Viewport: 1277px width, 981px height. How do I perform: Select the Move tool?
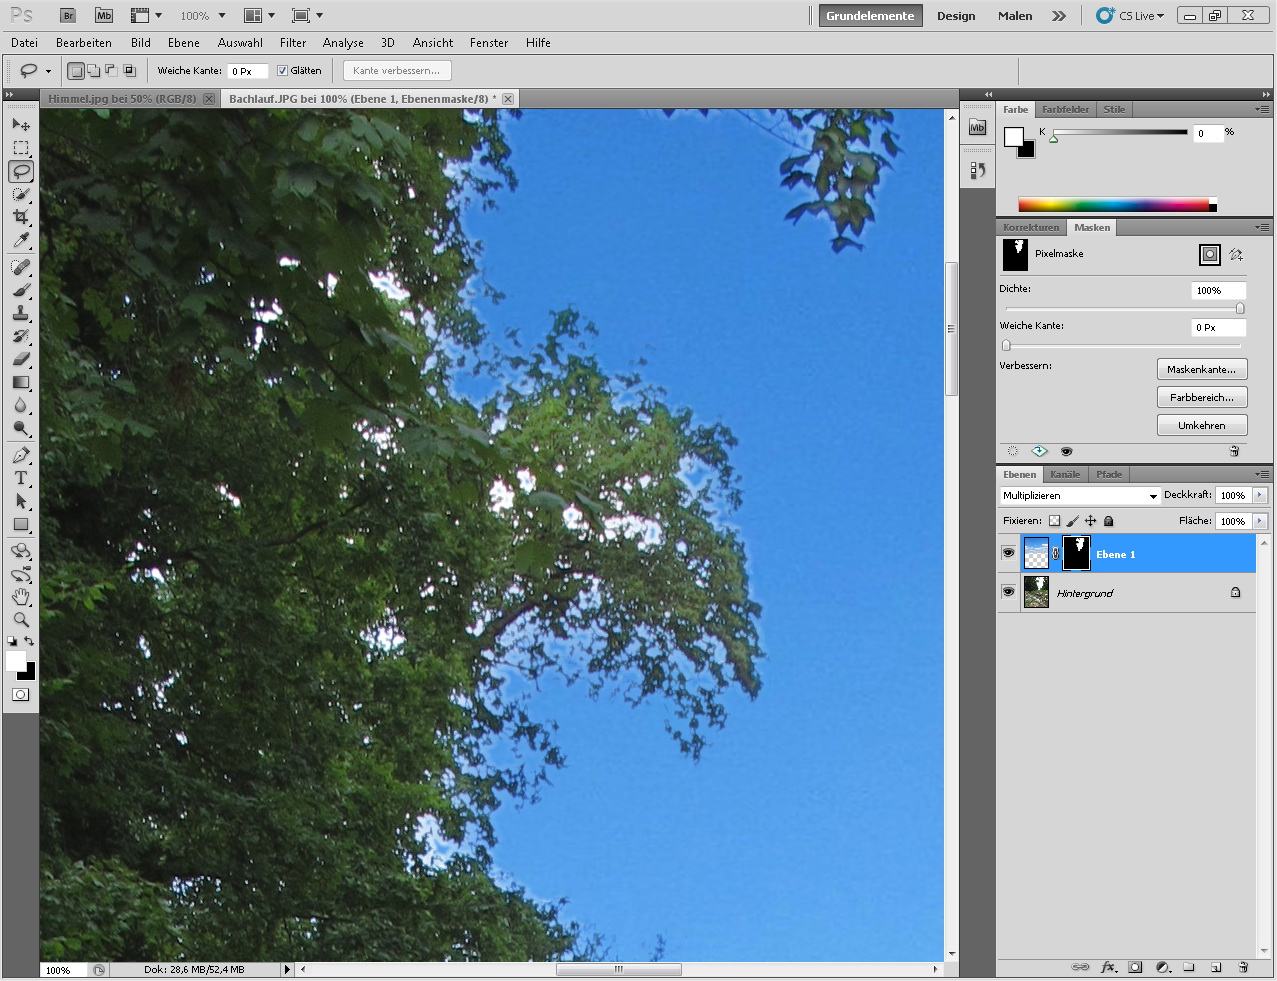pyautogui.click(x=20, y=124)
